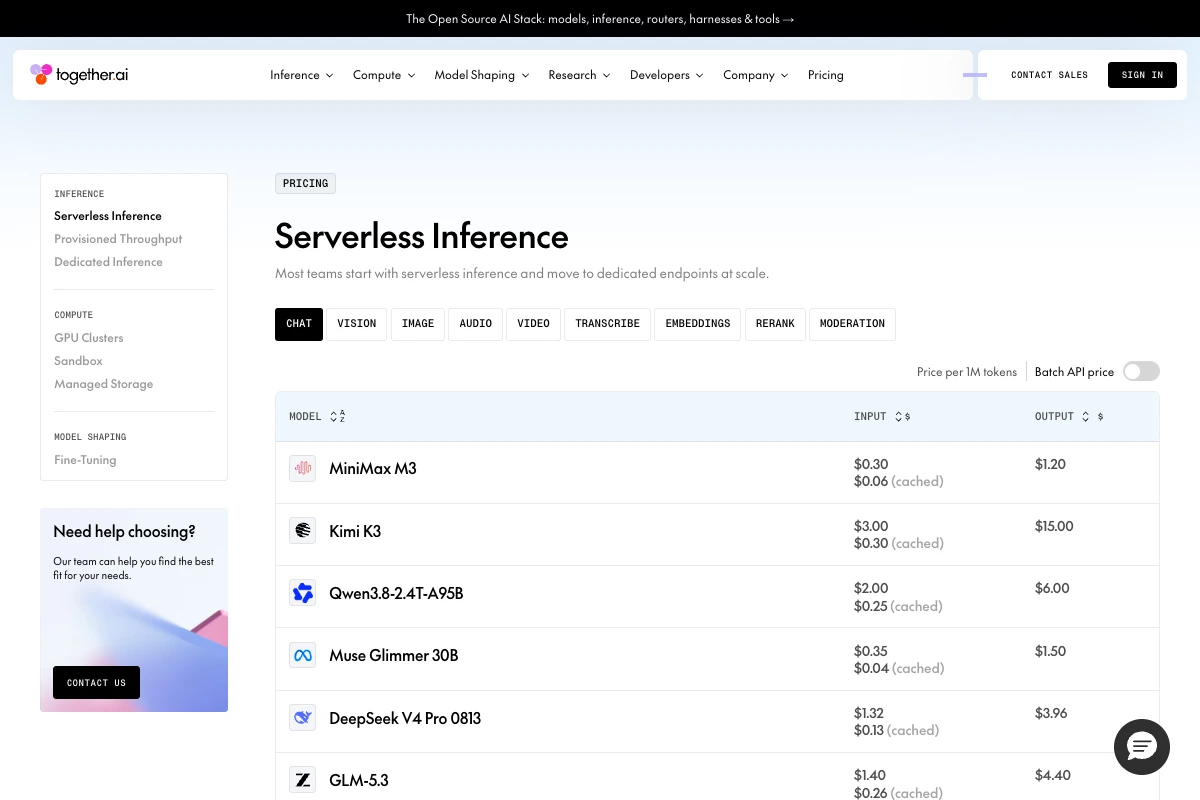Open Fine-Tuning in sidebar
The image size is (1200, 800).
coord(85,460)
